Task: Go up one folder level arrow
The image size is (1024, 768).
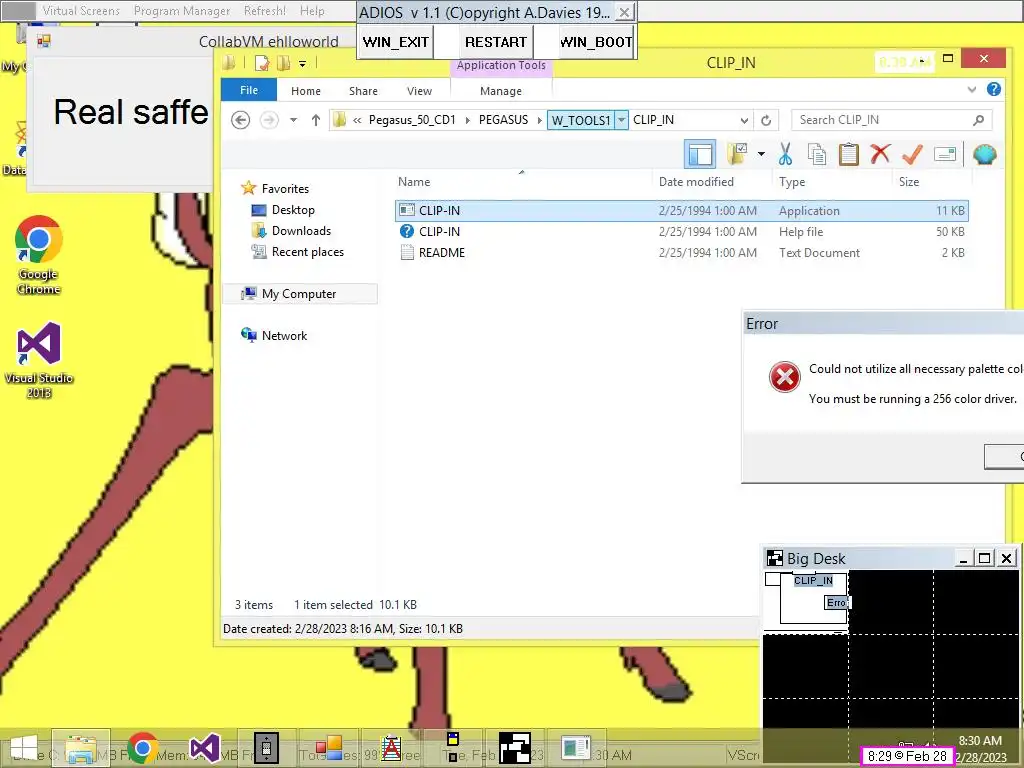Action: (x=316, y=120)
